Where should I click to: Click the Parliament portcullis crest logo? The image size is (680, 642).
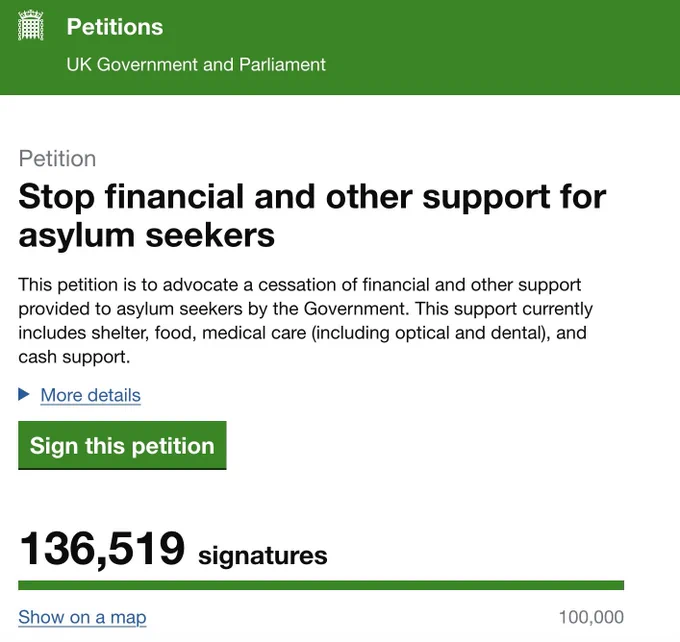31,25
